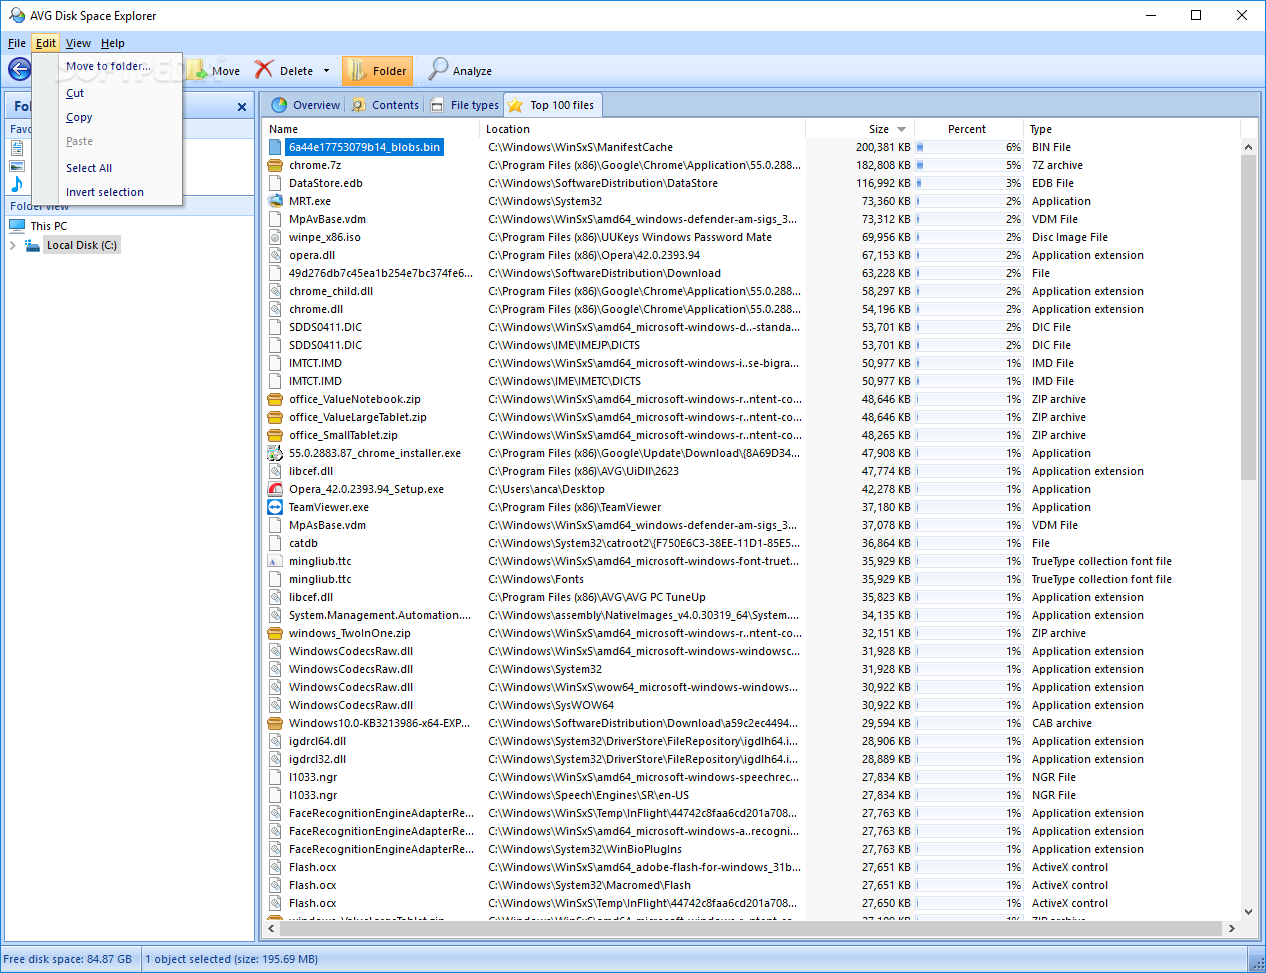Image resolution: width=1266 pixels, height=973 pixels.
Task: Click the office_ValueNotebook.zip archive icon
Action: click(275, 399)
